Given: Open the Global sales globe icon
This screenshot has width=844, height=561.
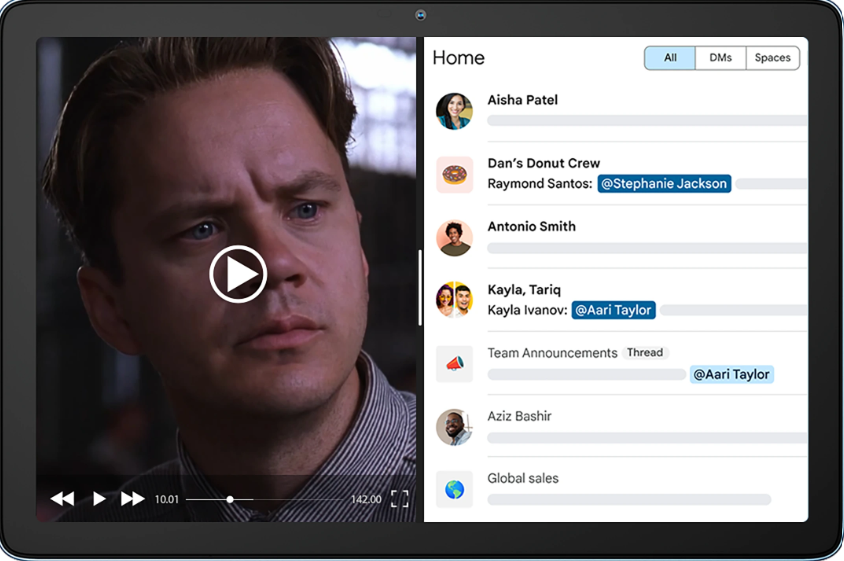Looking at the screenshot, I should (454, 490).
